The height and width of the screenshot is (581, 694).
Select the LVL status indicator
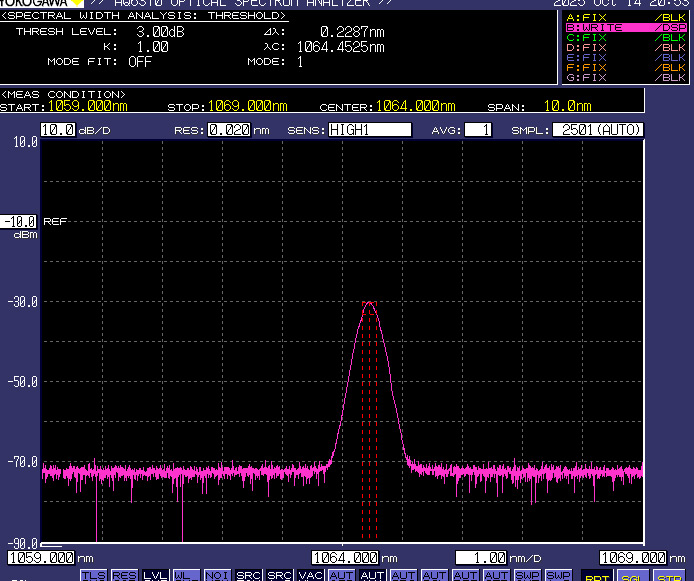point(155,575)
